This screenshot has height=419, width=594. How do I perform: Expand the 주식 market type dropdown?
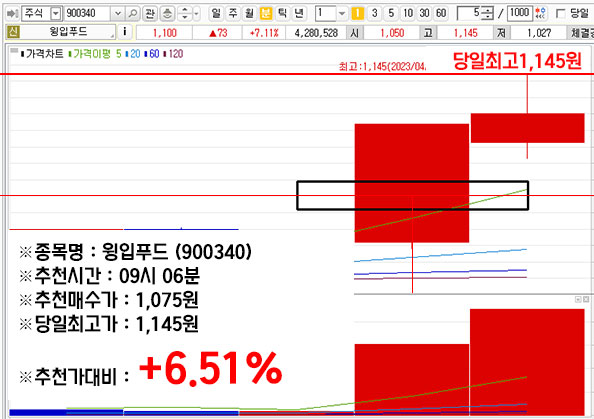pos(56,14)
